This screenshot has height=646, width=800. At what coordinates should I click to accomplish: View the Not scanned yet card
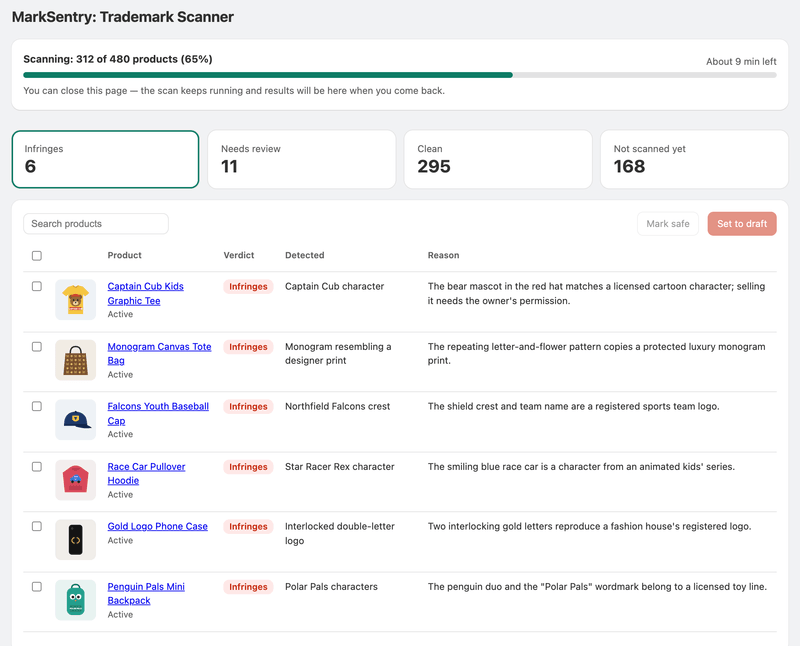pyautogui.click(x=694, y=159)
